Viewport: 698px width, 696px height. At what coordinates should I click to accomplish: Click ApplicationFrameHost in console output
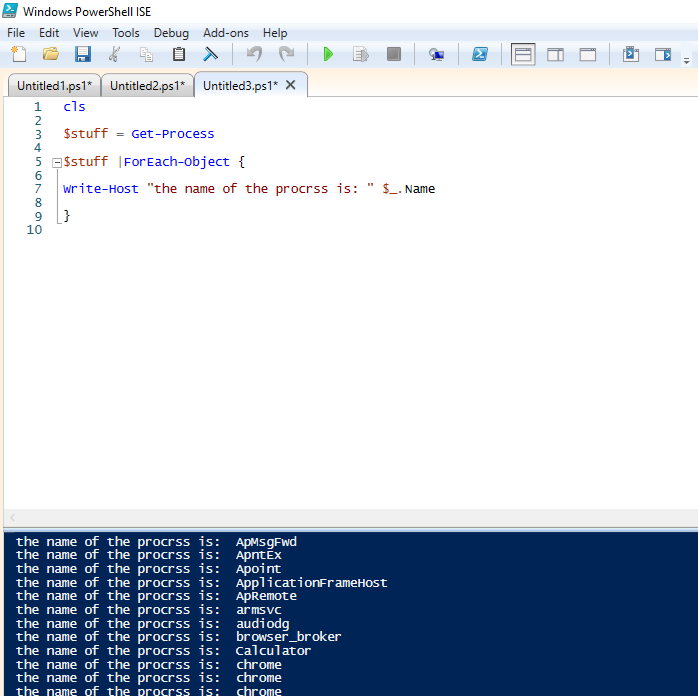[x=312, y=583]
